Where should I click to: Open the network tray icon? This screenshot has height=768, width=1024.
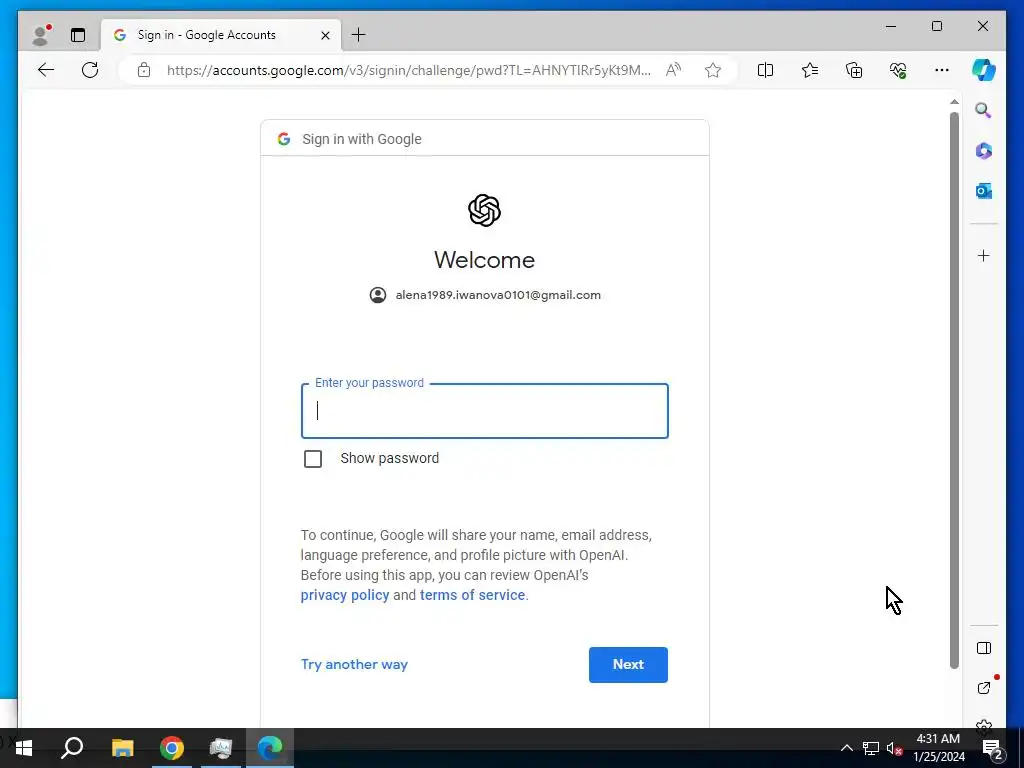coord(871,748)
